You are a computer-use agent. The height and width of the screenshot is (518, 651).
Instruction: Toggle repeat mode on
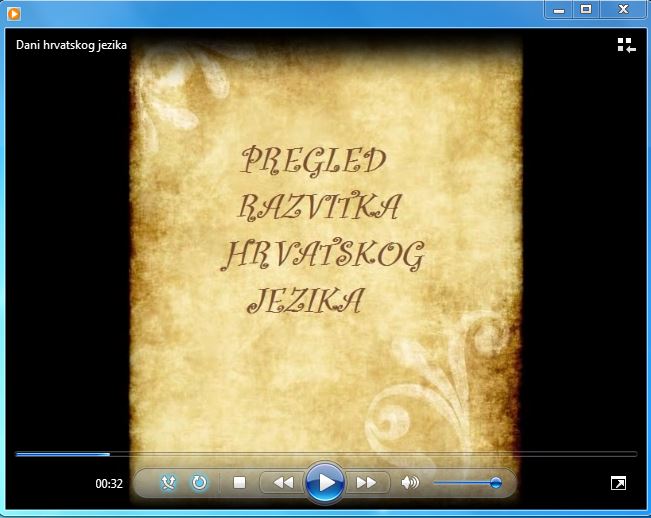199,483
